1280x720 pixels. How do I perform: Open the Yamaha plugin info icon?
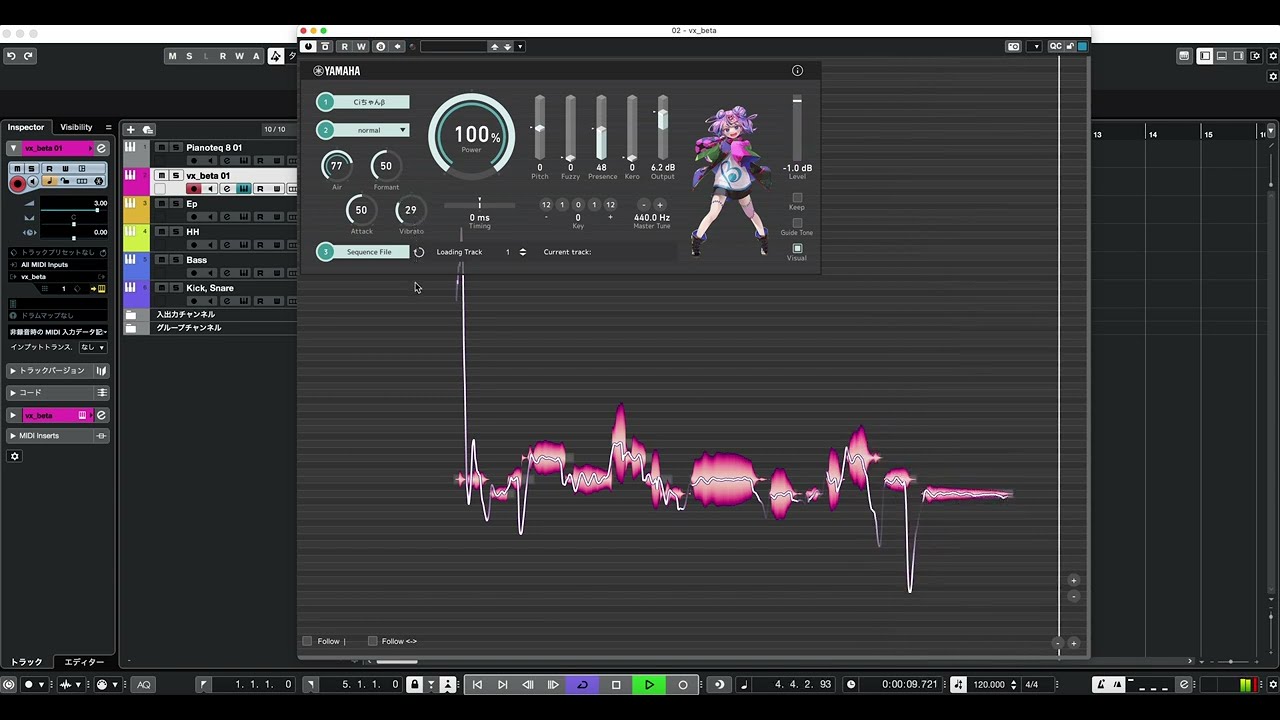797,71
